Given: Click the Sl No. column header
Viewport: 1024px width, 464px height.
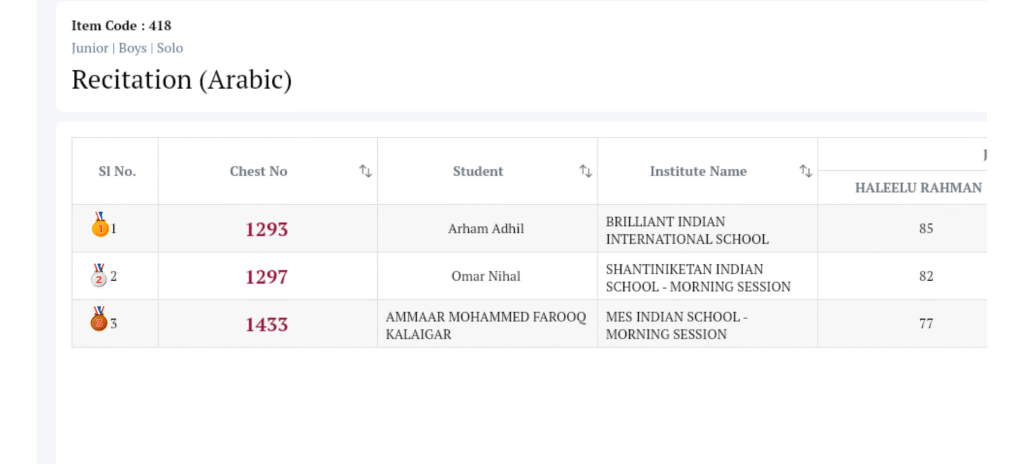Looking at the screenshot, I should [x=117, y=171].
